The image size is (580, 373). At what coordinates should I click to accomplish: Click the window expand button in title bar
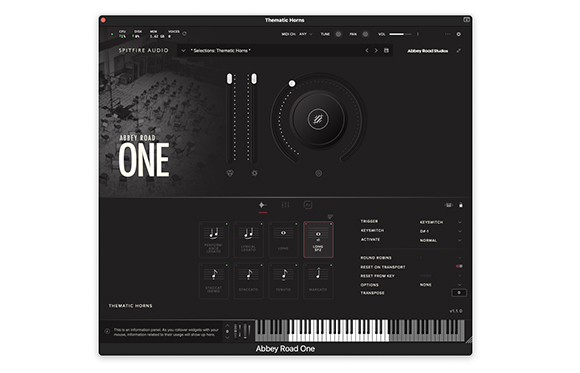466,20
